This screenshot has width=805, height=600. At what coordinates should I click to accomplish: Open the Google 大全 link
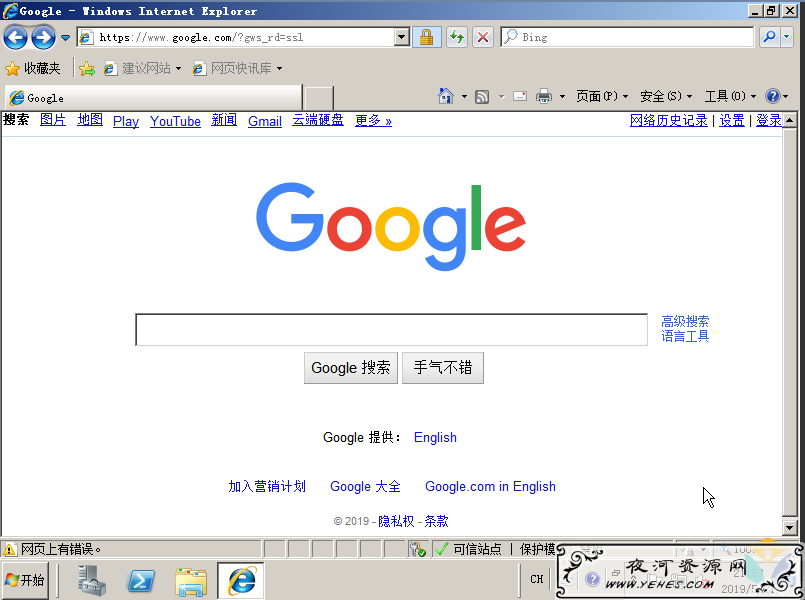pos(365,486)
